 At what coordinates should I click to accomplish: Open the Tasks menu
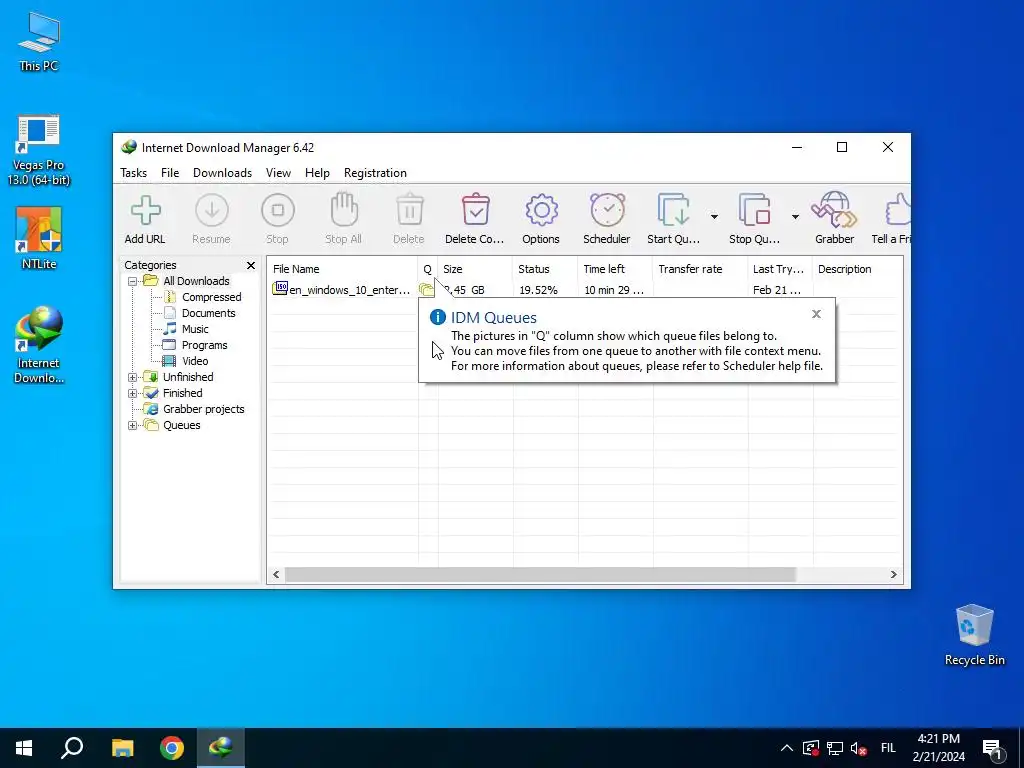133,173
